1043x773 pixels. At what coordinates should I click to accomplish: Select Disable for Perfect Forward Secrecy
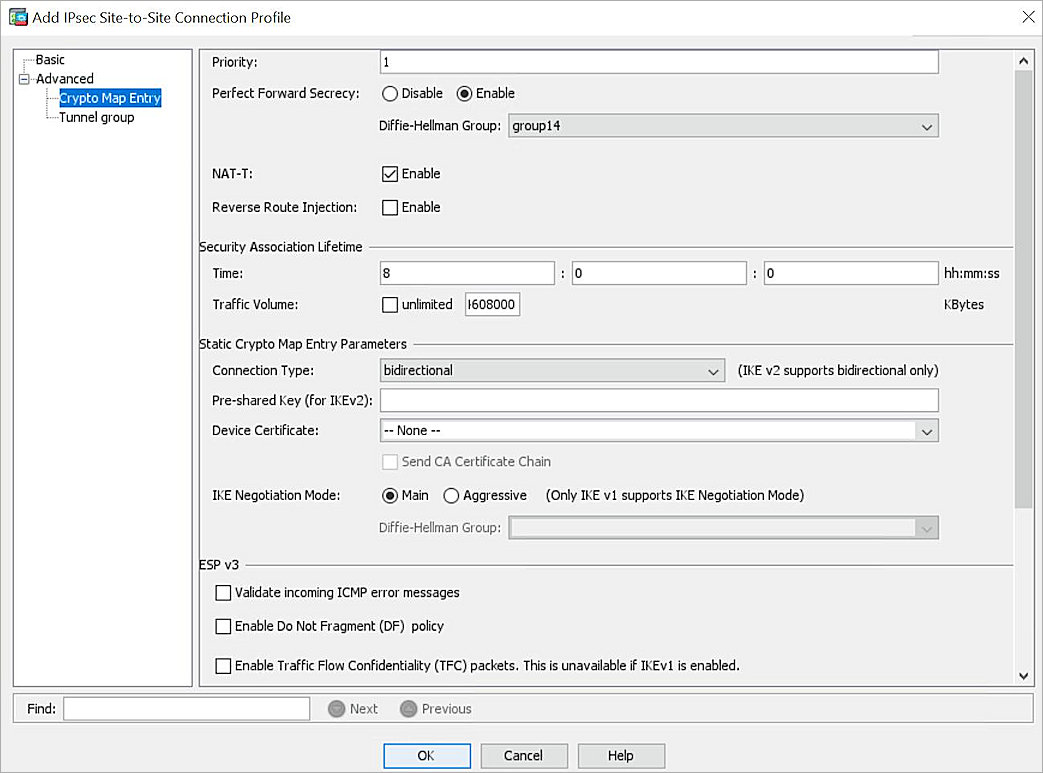tap(390, 93)
